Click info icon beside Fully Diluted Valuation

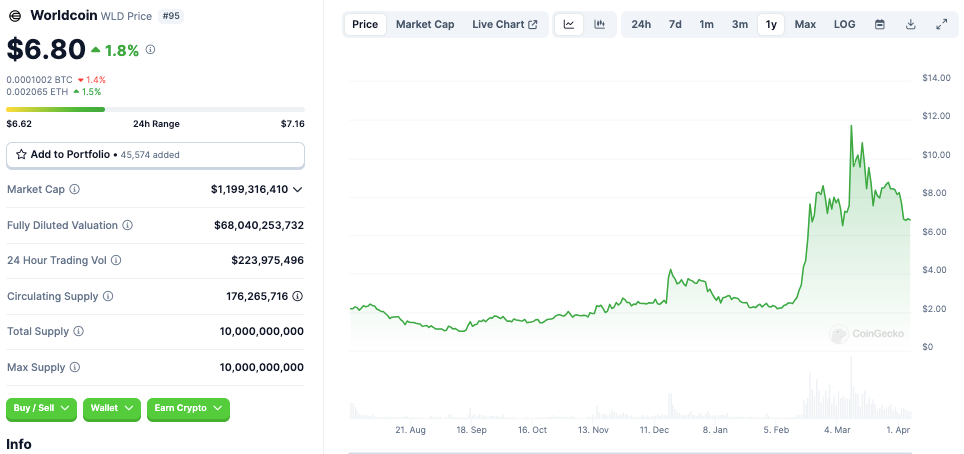pos(127,225)
